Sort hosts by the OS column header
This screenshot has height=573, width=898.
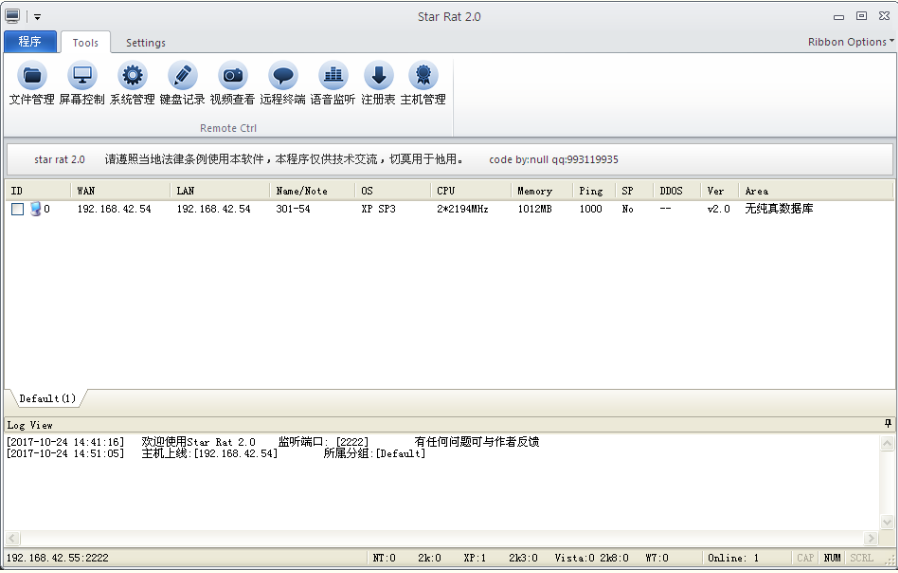coord(392,191)
